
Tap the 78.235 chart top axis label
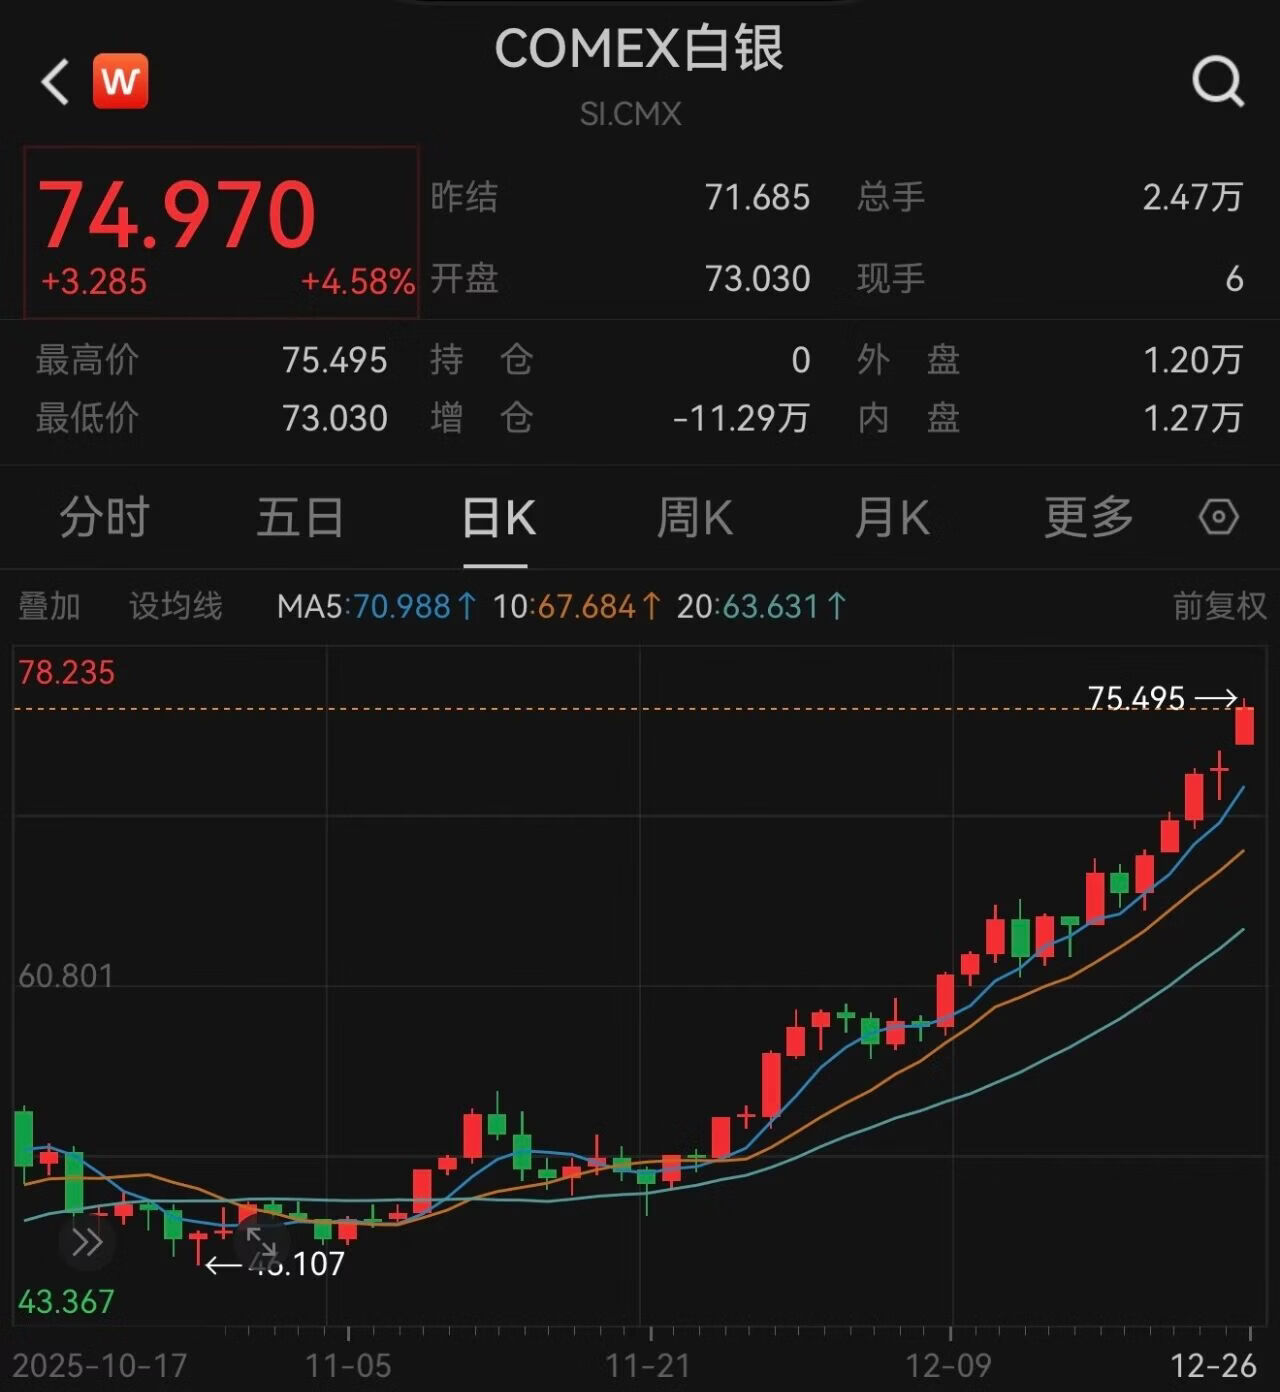coord(67,672)
